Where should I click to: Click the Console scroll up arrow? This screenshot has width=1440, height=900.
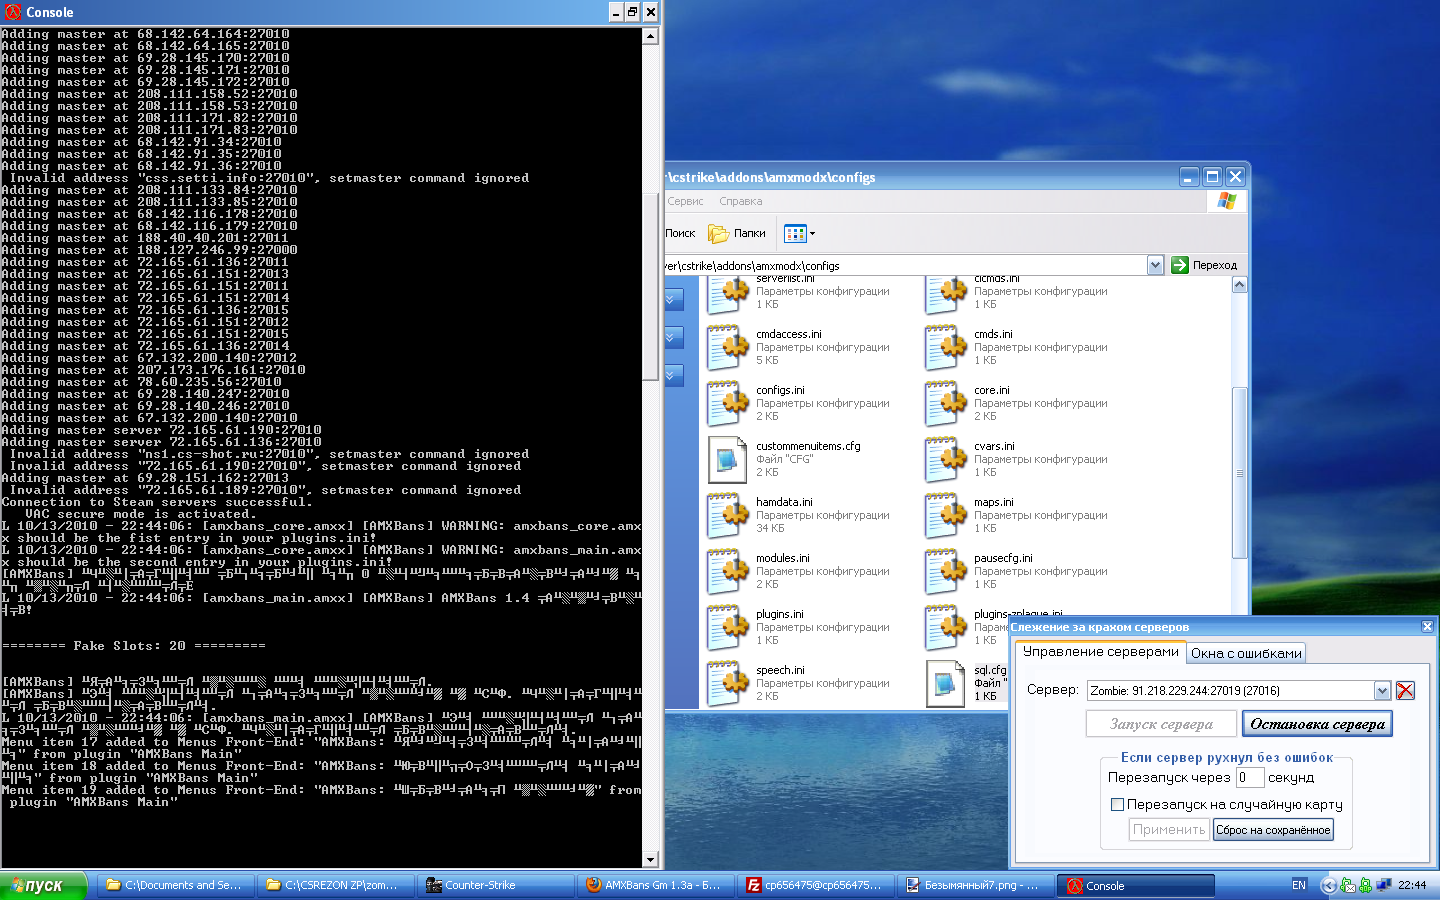[x=650, y=36]
